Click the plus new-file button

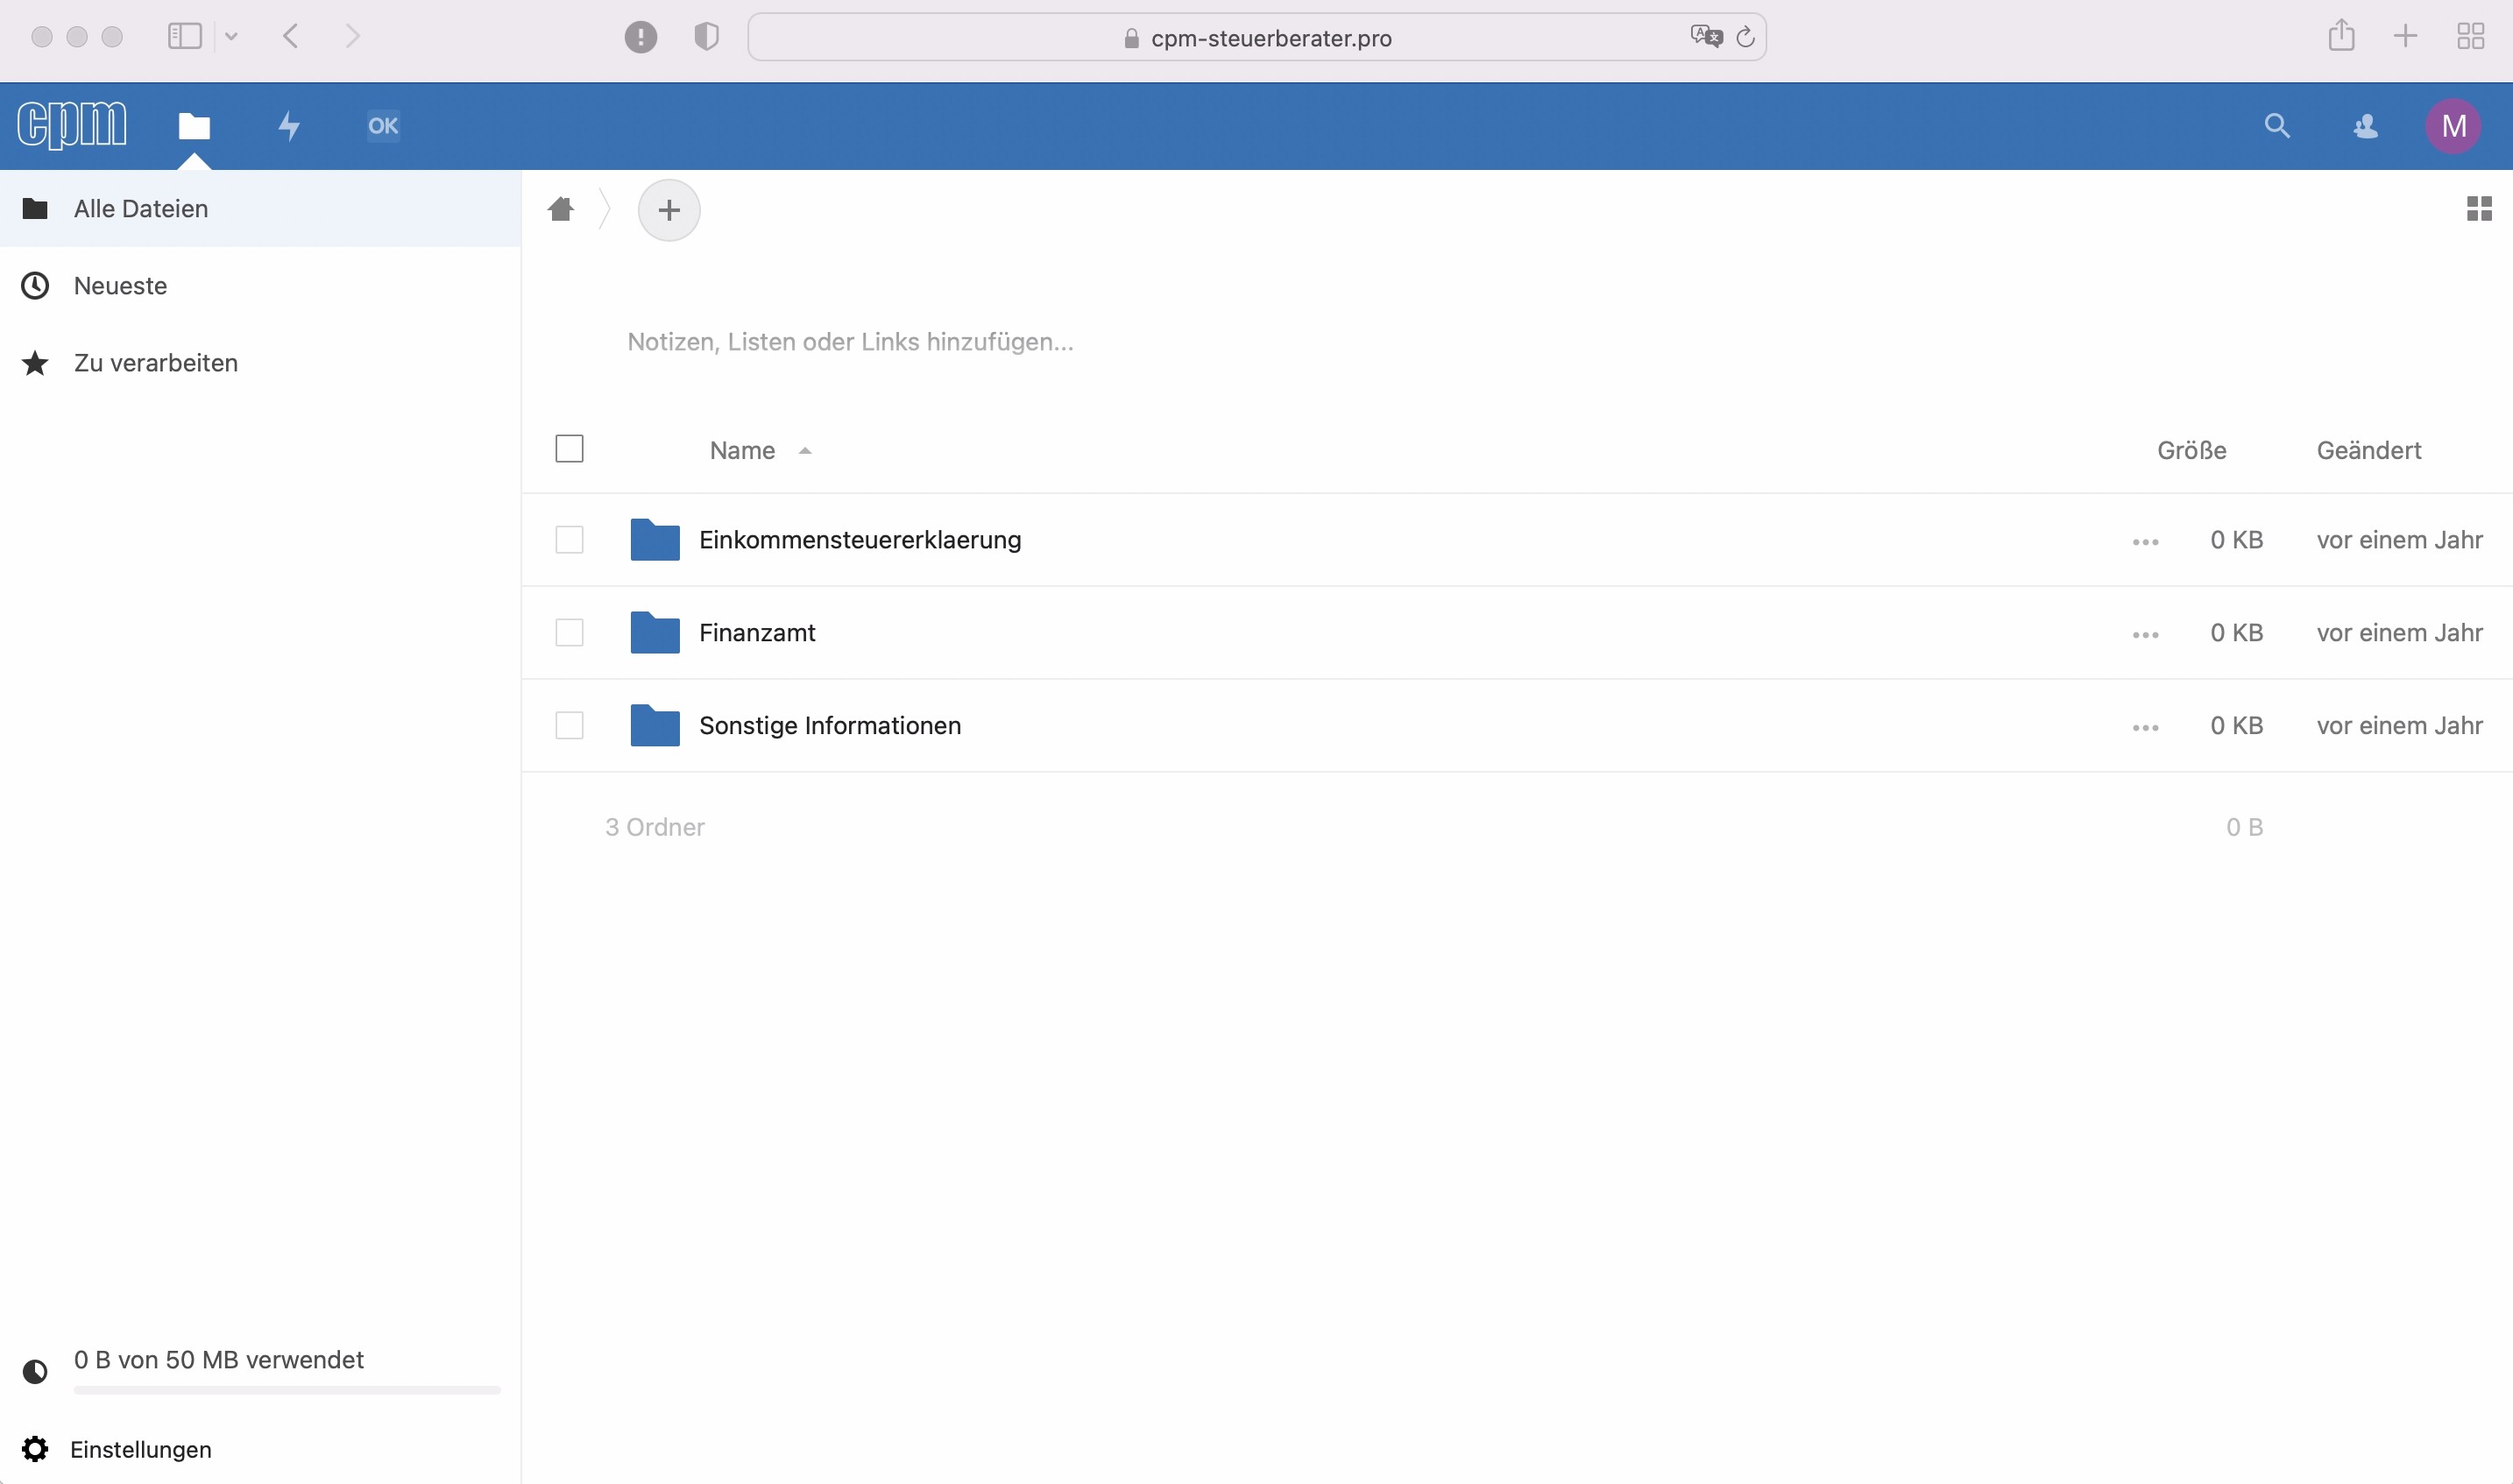669,210
